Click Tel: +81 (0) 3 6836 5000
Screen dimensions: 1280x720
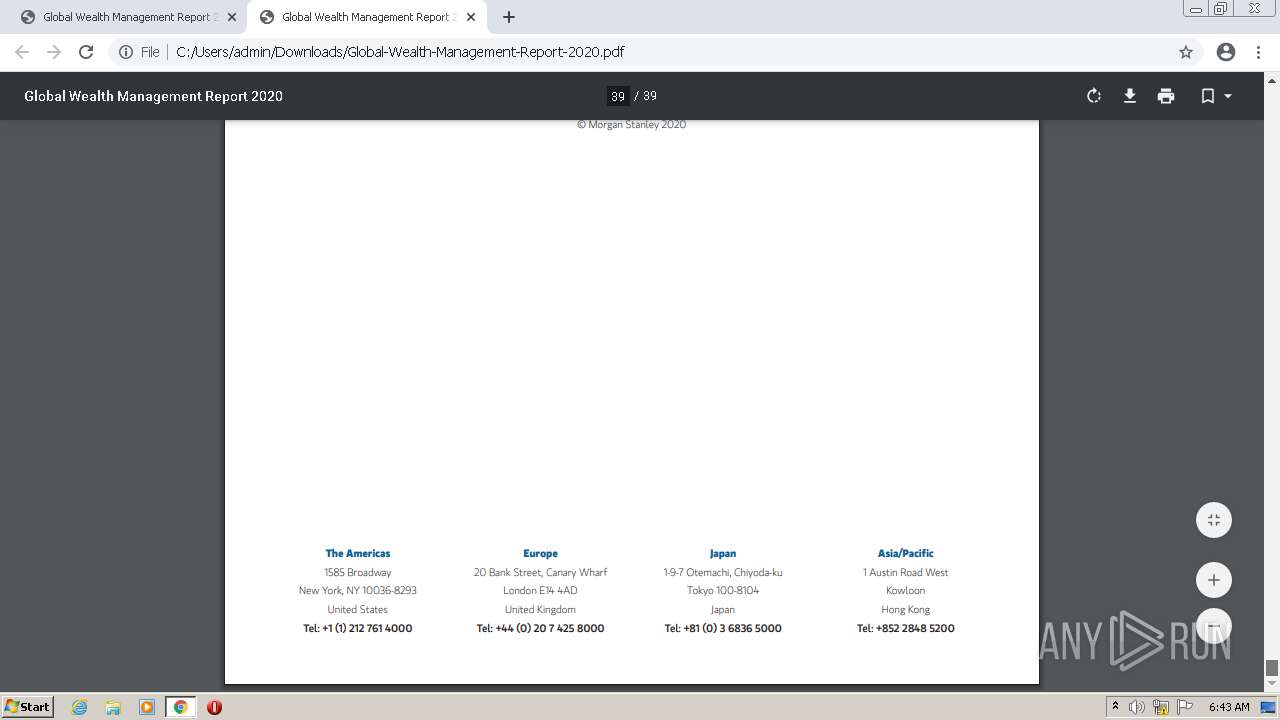pyautogui.click(x=723, y=628)
